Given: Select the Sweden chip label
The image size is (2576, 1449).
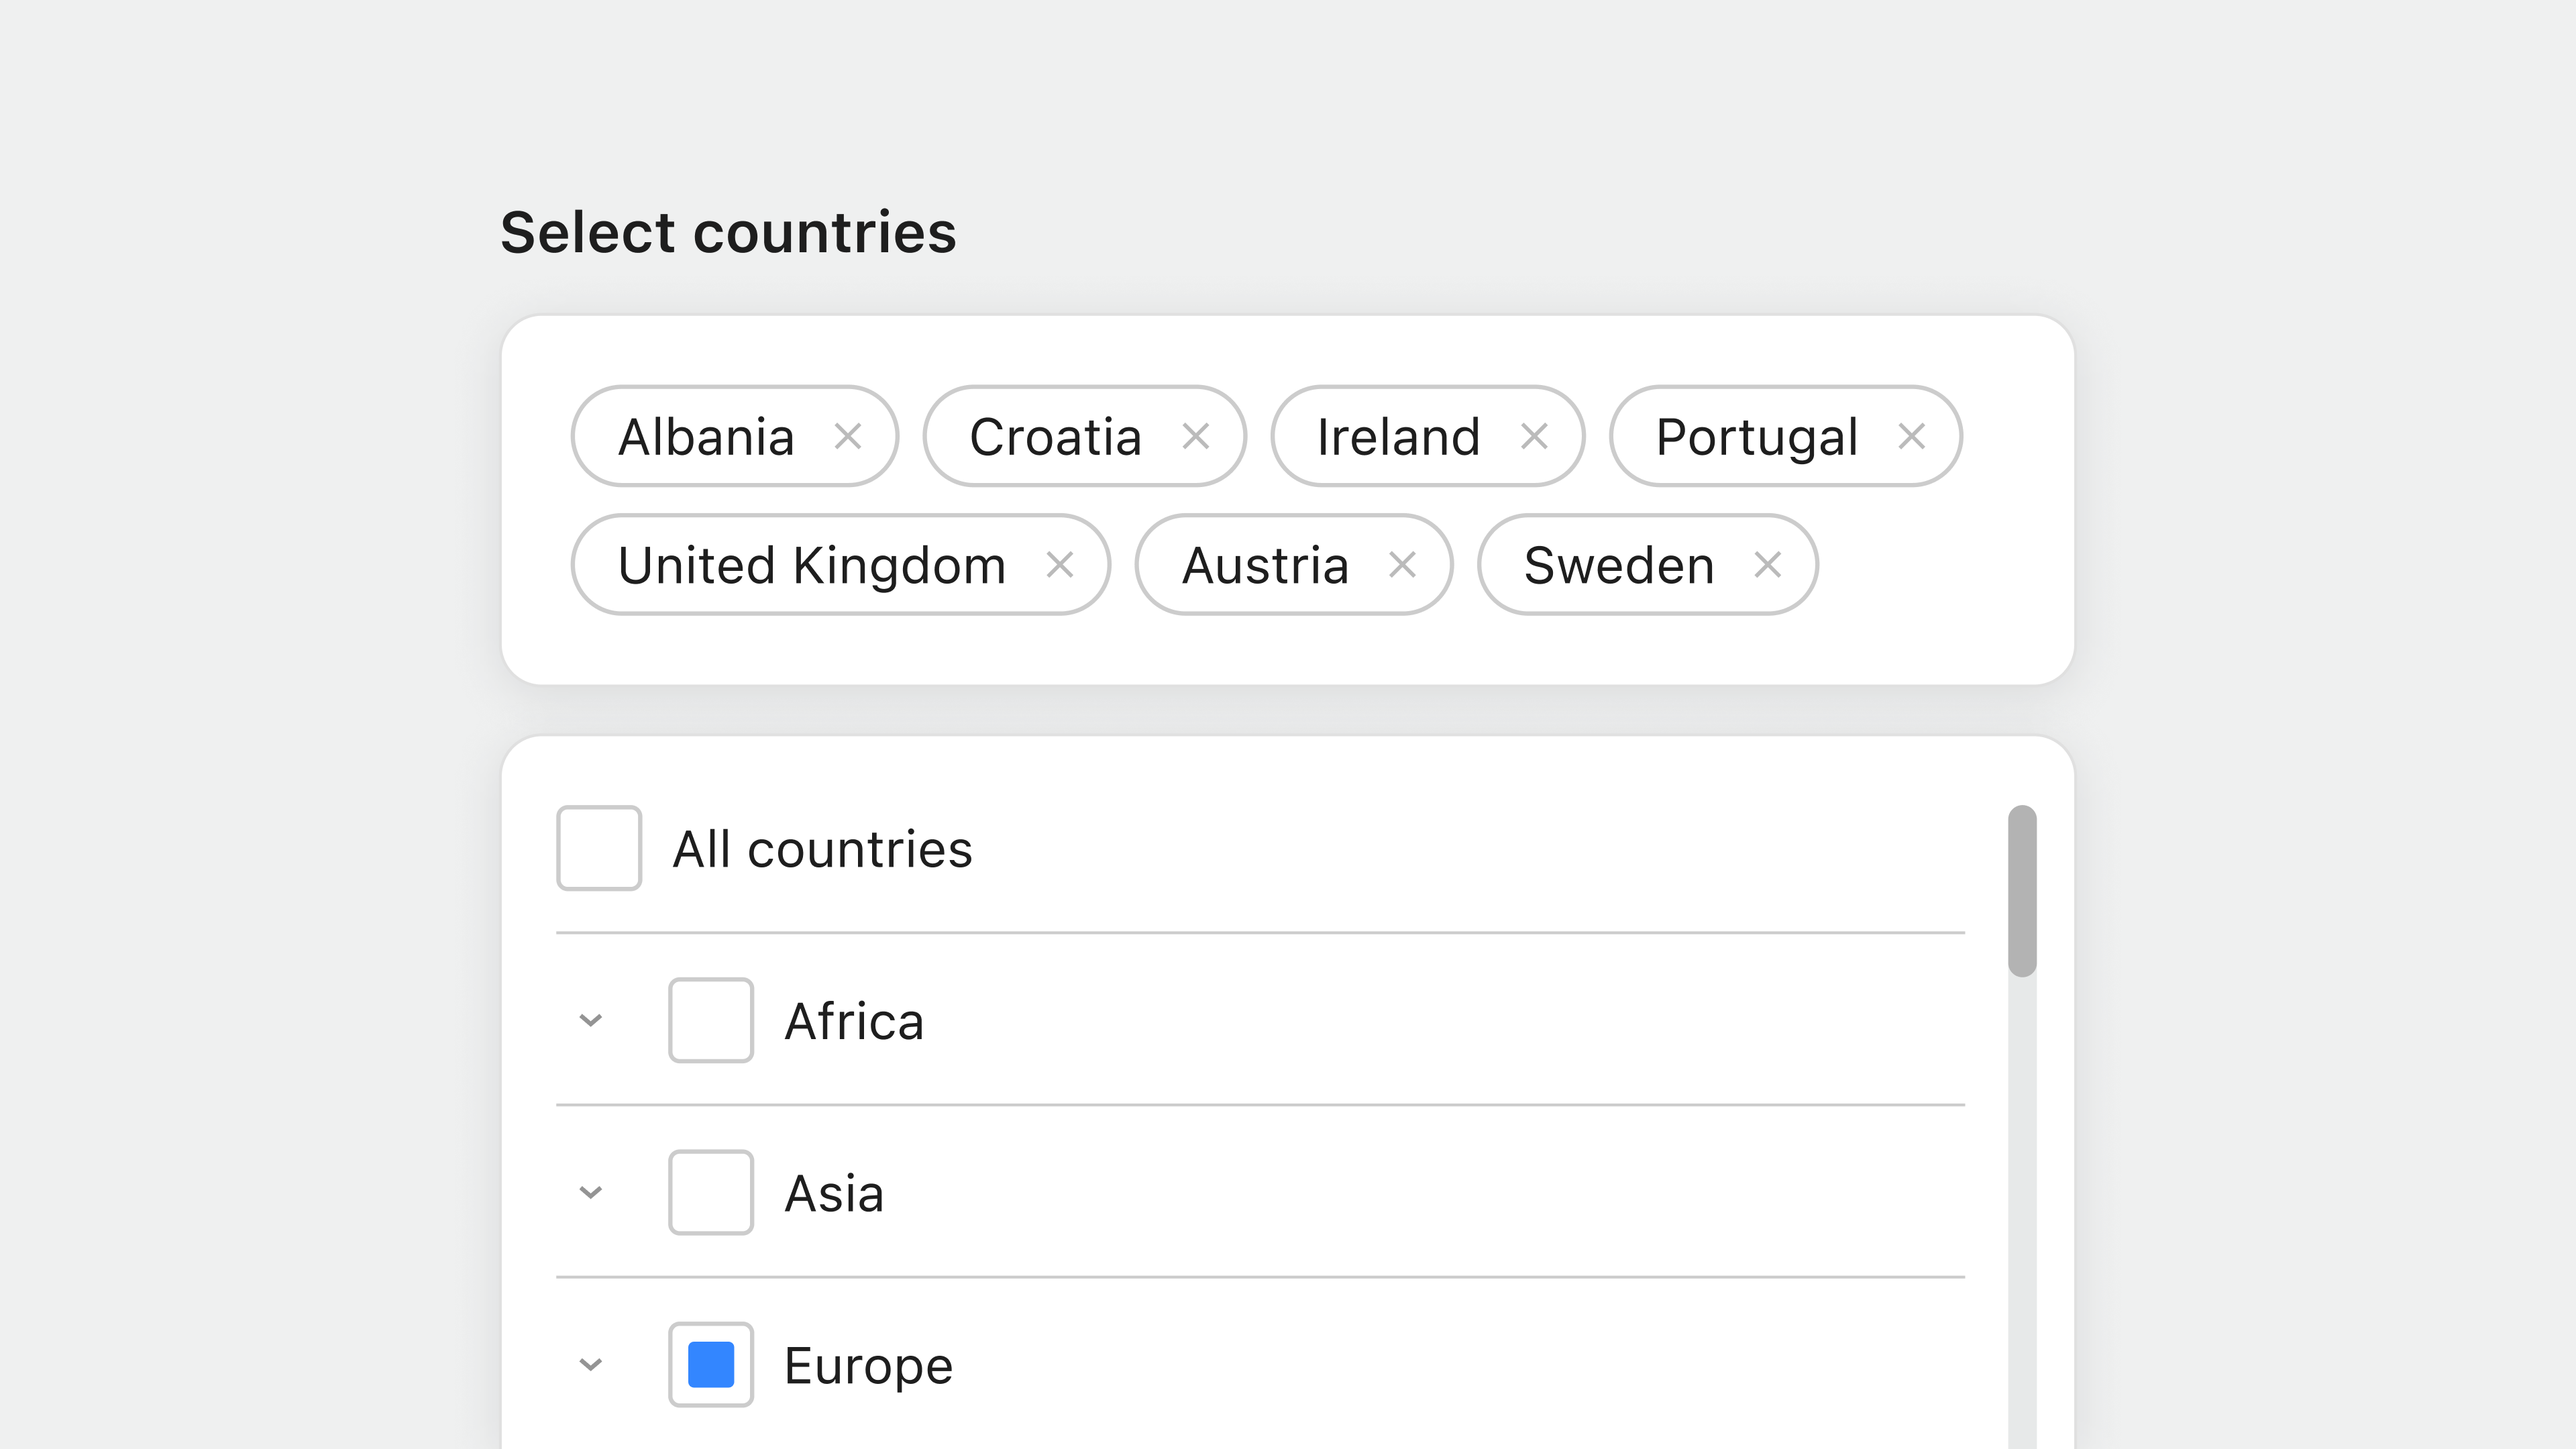Looking at the screenshot, I should click(x=1616, y=564).
